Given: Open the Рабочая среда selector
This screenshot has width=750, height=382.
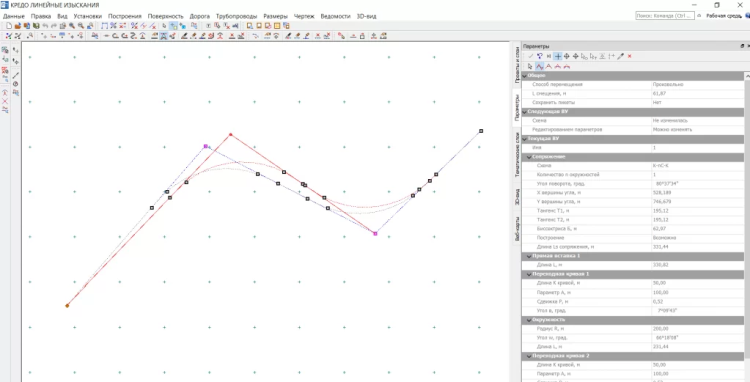Looking at the screenshot, I should (723, 16).
